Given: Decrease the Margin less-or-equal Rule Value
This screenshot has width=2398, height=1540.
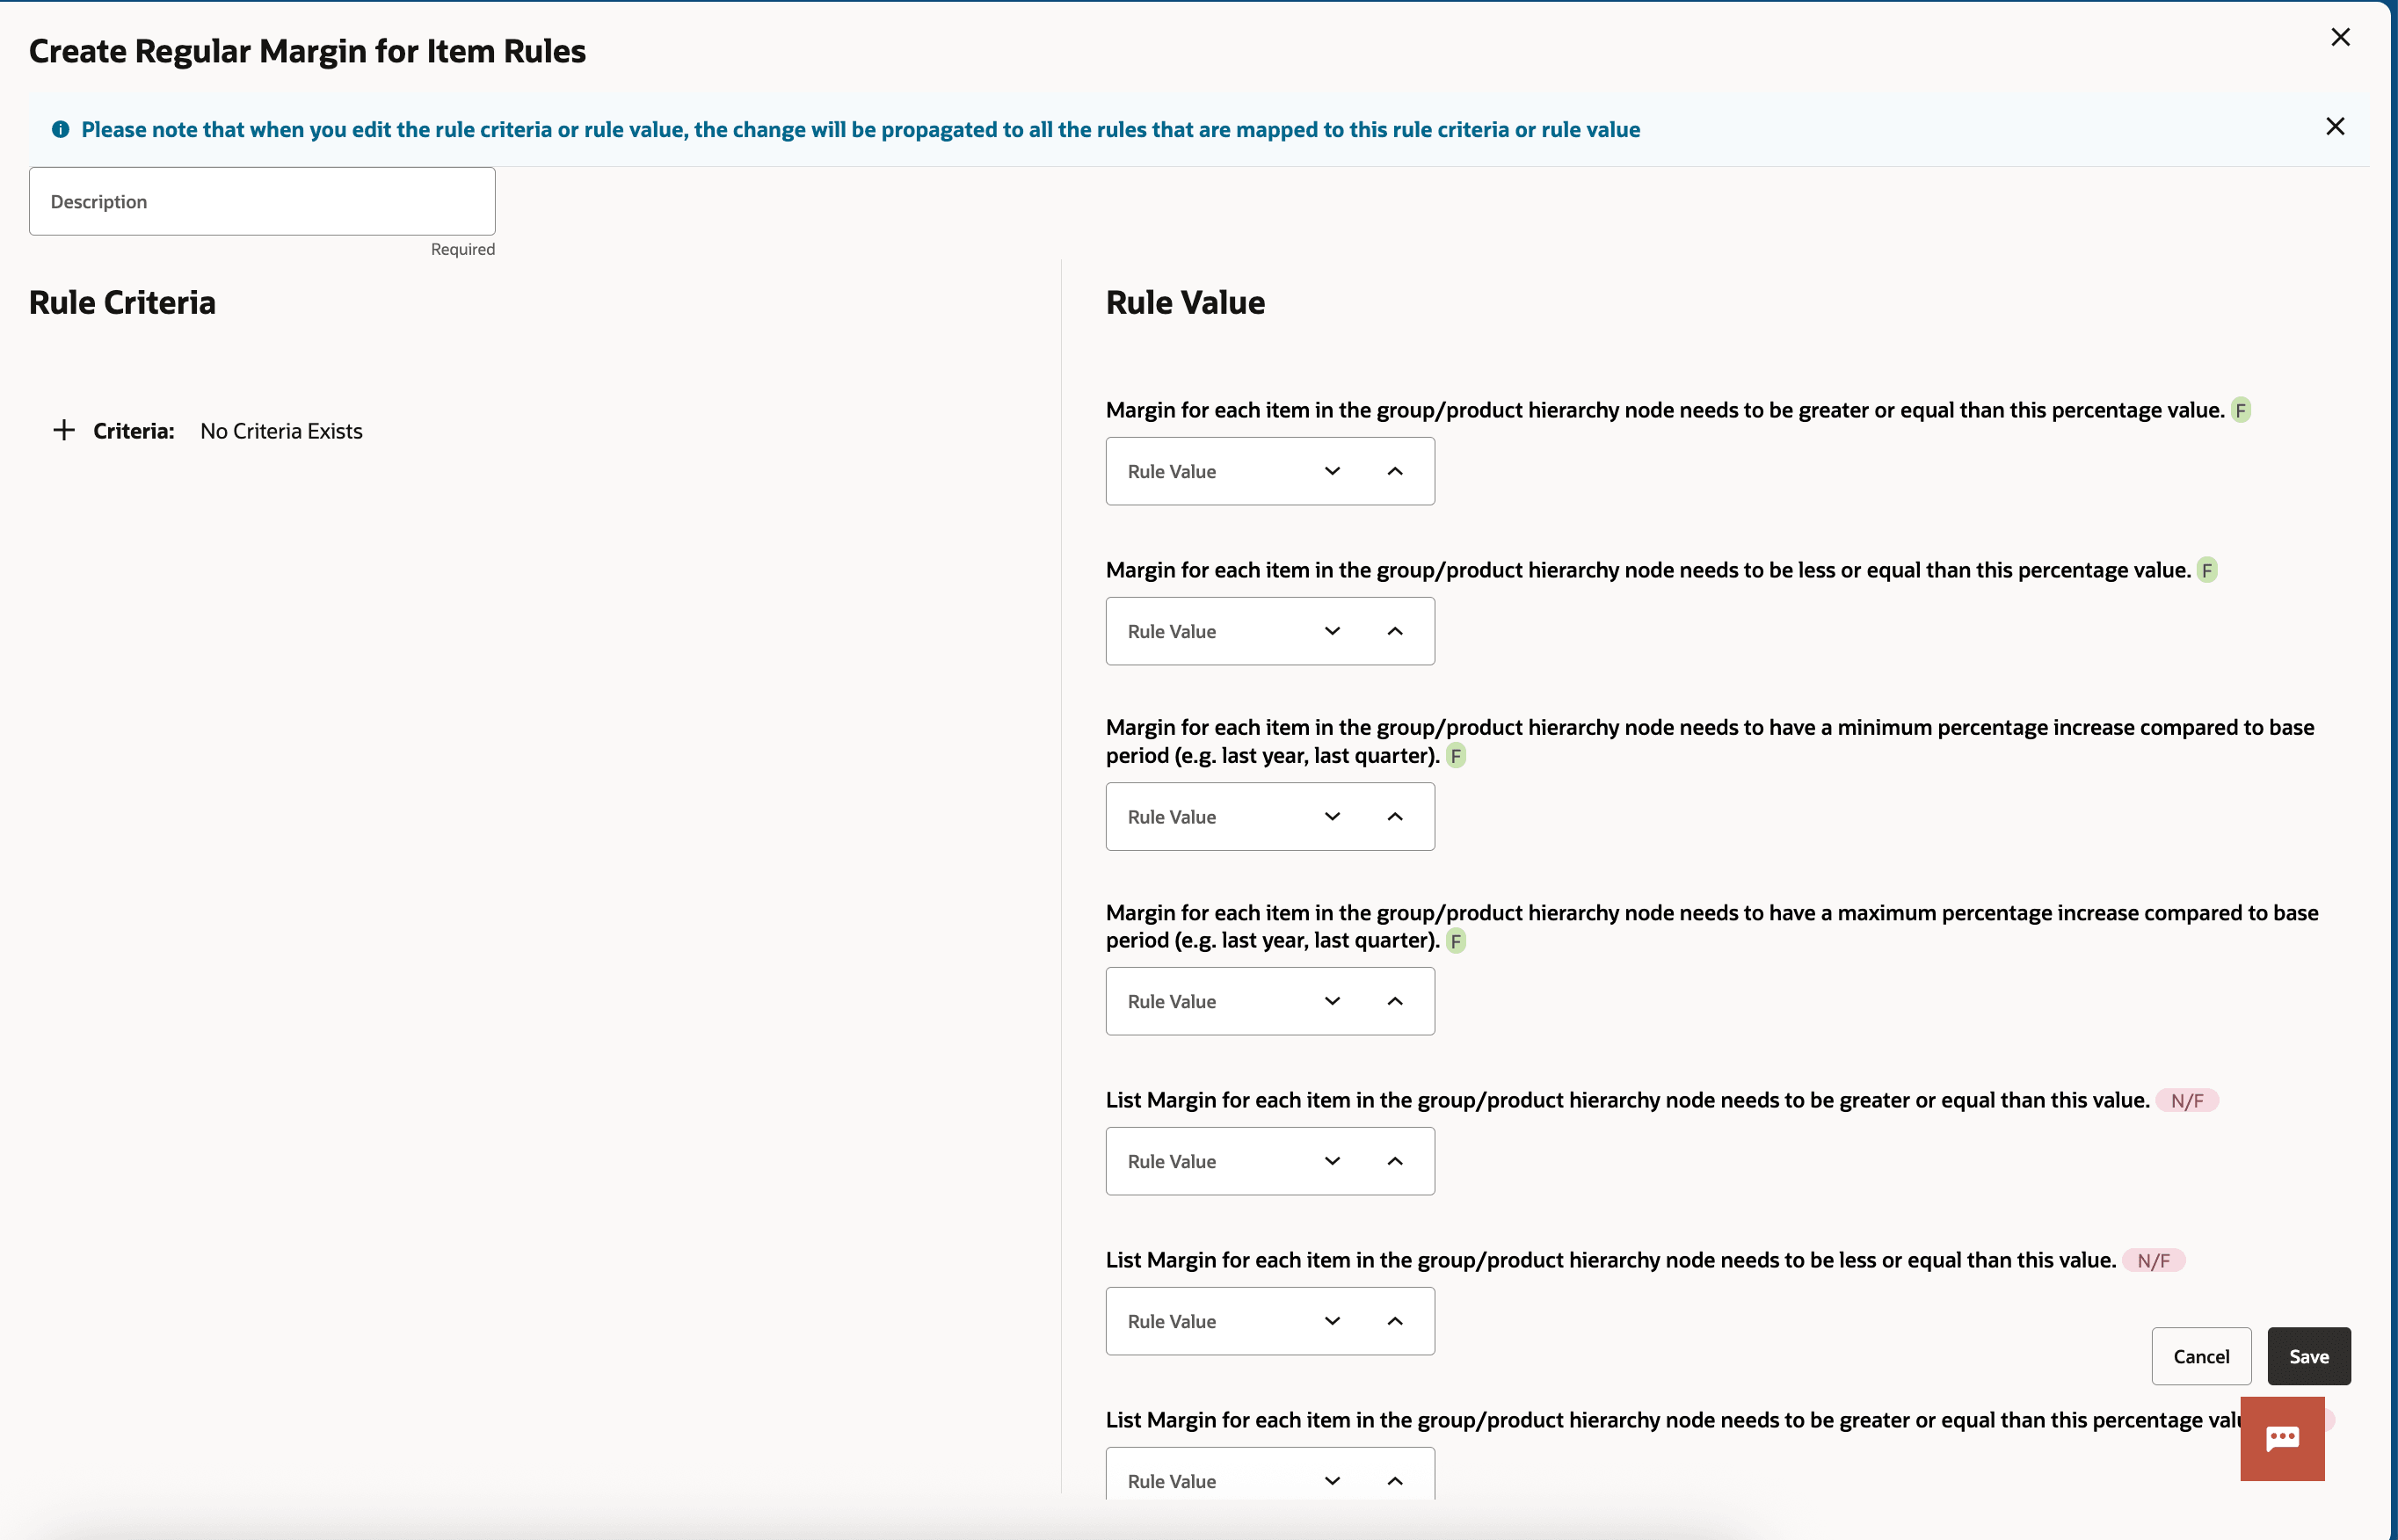Looking at the screenshot, I should pyautogui.click(x=1332, y=631).
